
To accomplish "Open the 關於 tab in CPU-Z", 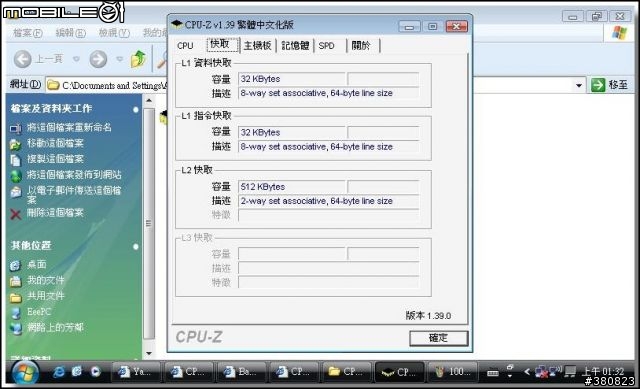I will [361, 45].
